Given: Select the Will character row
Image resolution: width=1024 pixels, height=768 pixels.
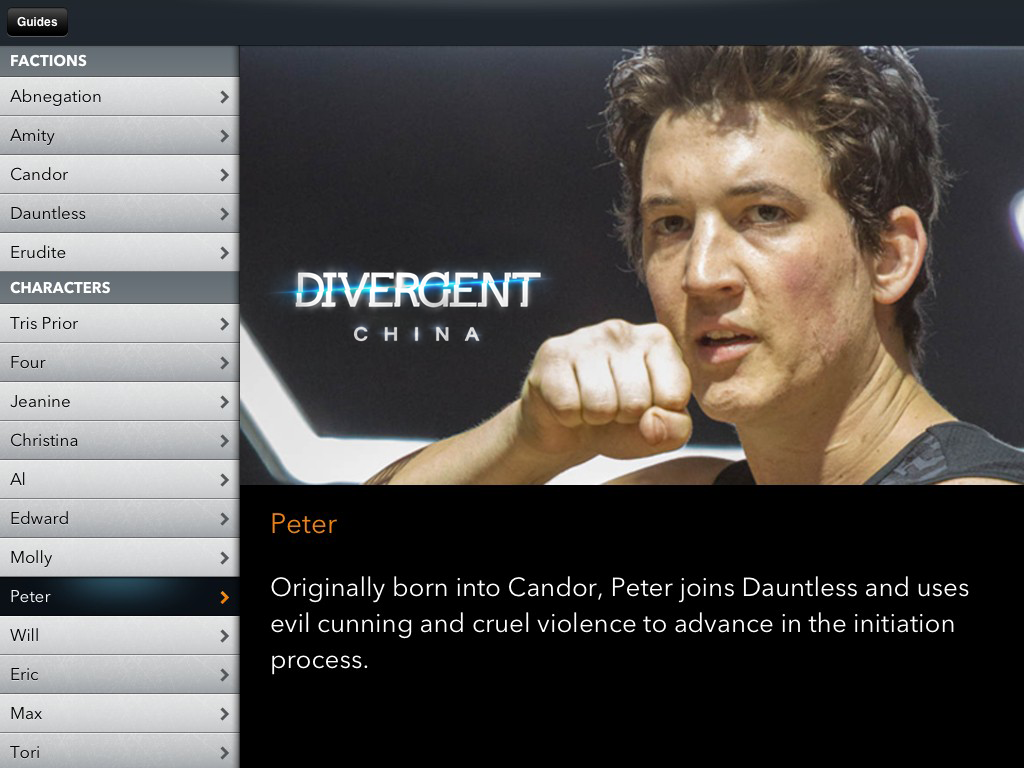Looking at the screenshot, I should pyautogui.click(x=120, y=635).
